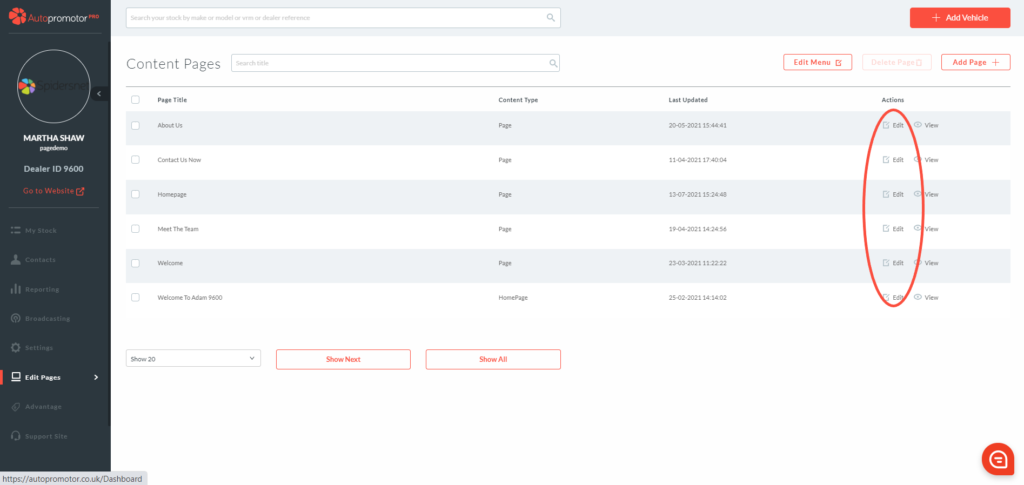Click the Add Vehicle button

click(959, 18)
